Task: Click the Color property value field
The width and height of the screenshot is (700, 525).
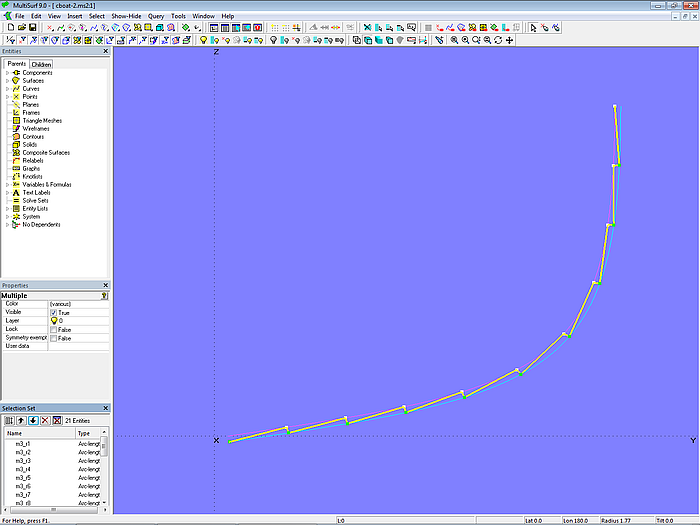Action: (x=78, y=304)
